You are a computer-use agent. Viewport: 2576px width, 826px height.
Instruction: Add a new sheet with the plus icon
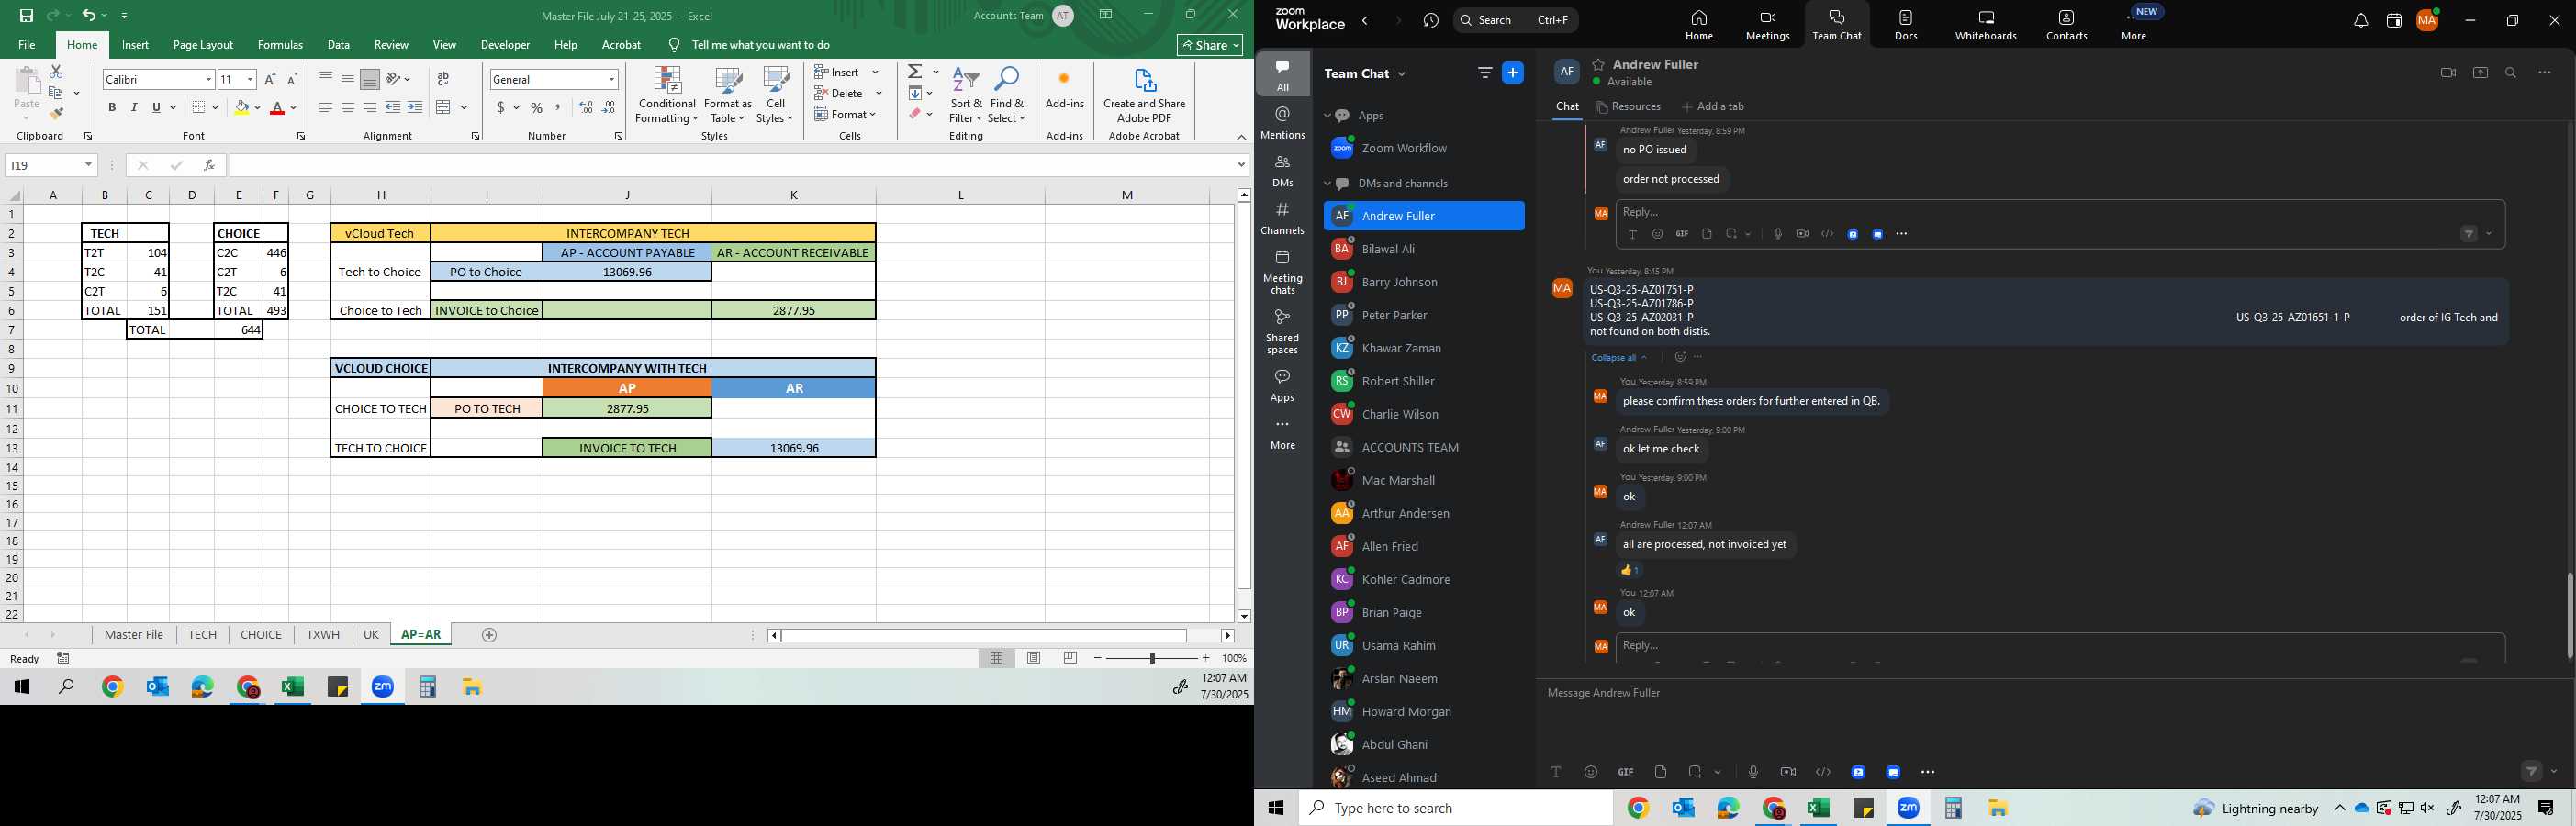point(489,635)
